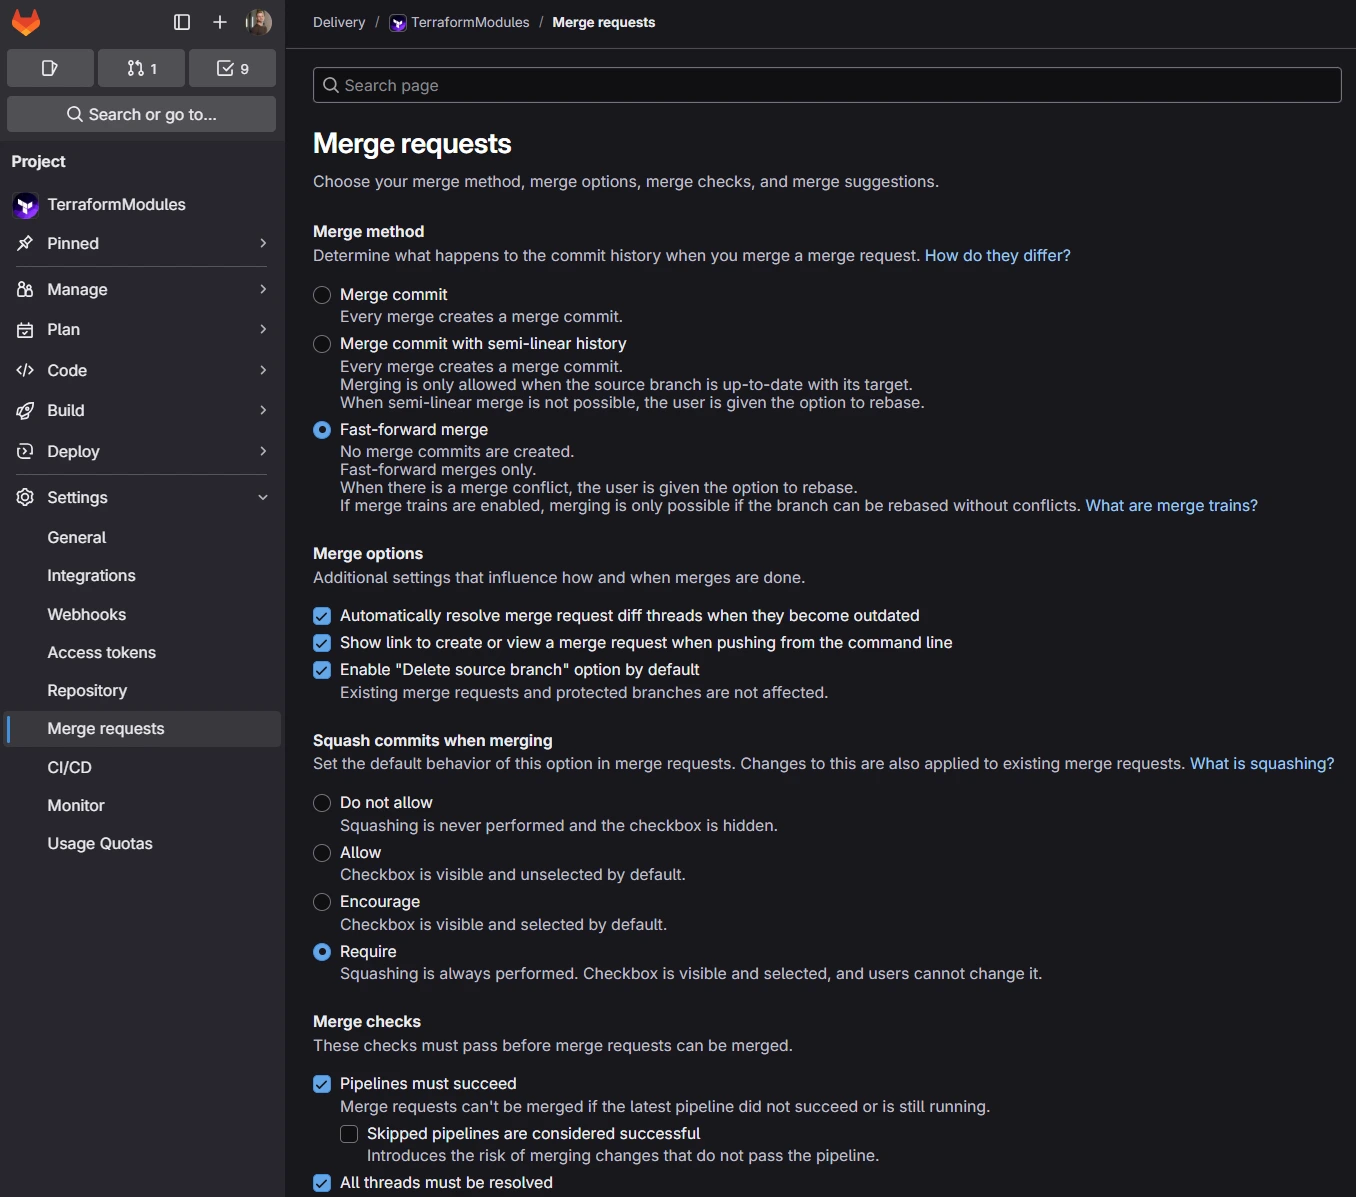Click the Plan calendar icon

[x=25, y=329]
